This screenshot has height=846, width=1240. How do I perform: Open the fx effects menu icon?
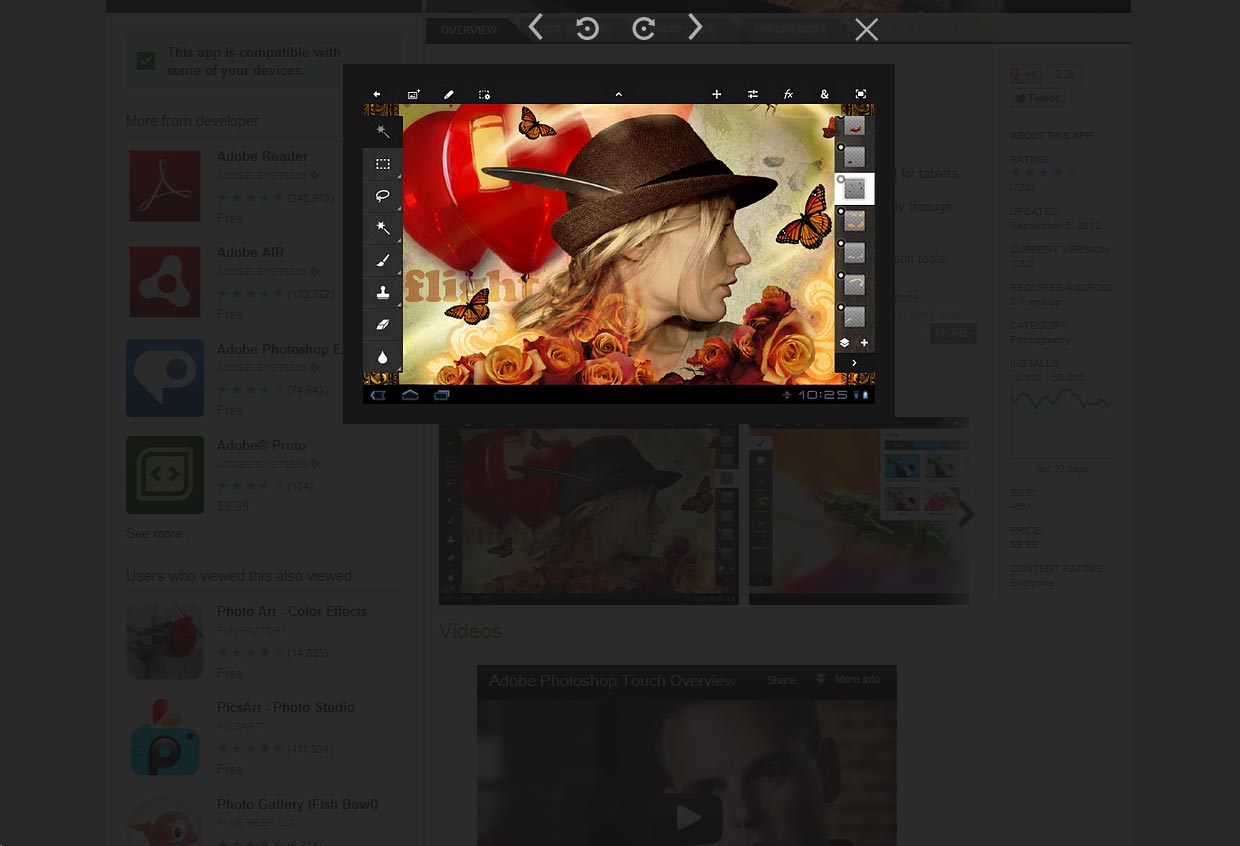click(x=788, y=94)
